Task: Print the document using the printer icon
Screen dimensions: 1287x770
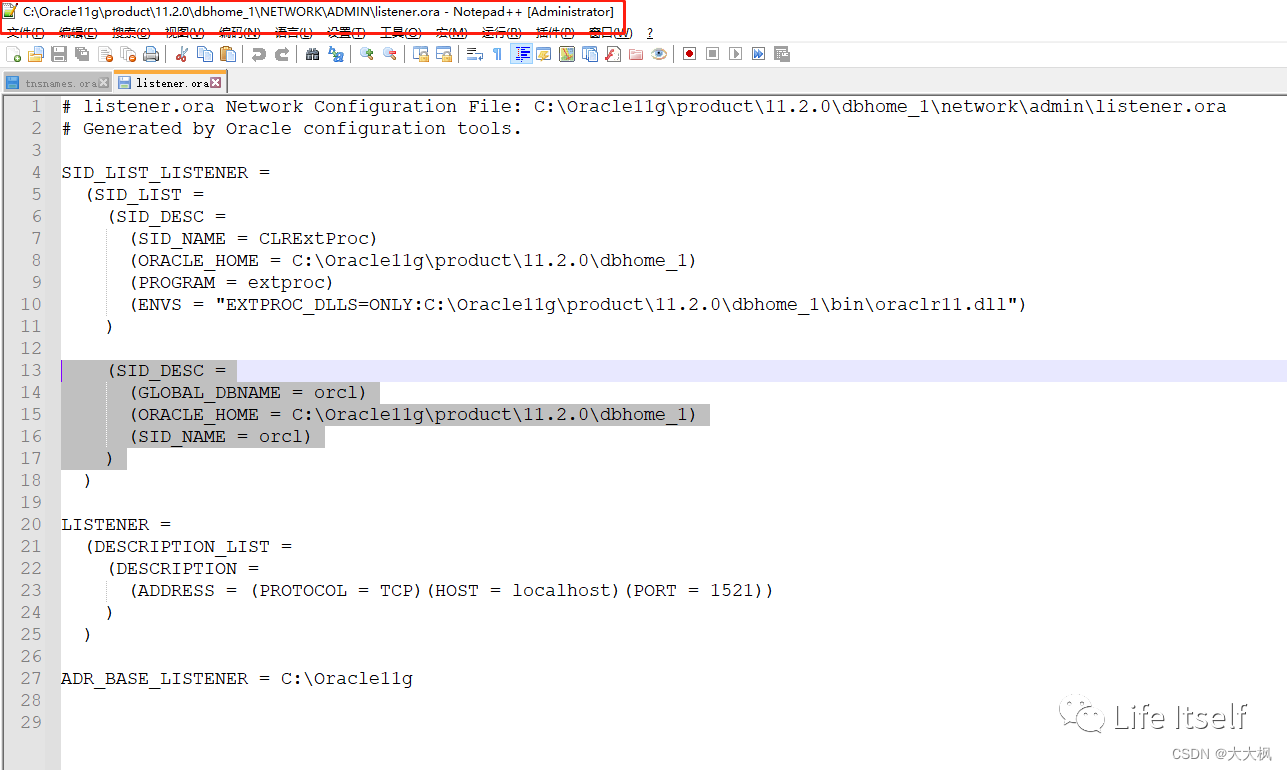Action: pyautogui.click(x=151, y=54)
